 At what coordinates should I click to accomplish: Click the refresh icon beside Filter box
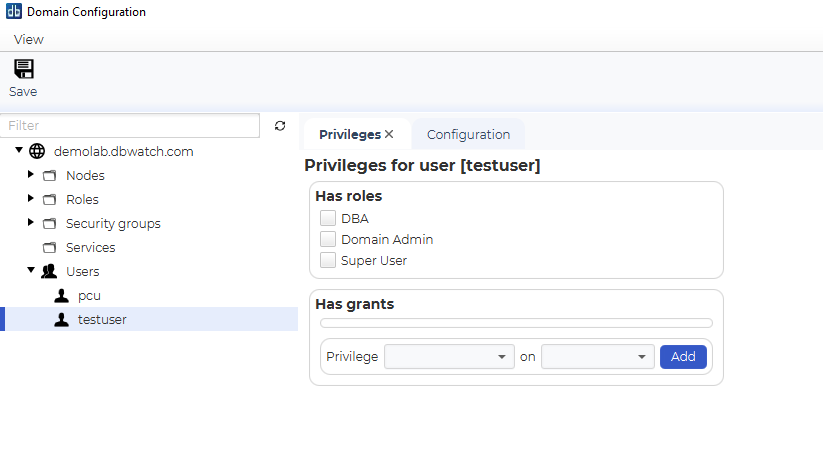(280, 125)
